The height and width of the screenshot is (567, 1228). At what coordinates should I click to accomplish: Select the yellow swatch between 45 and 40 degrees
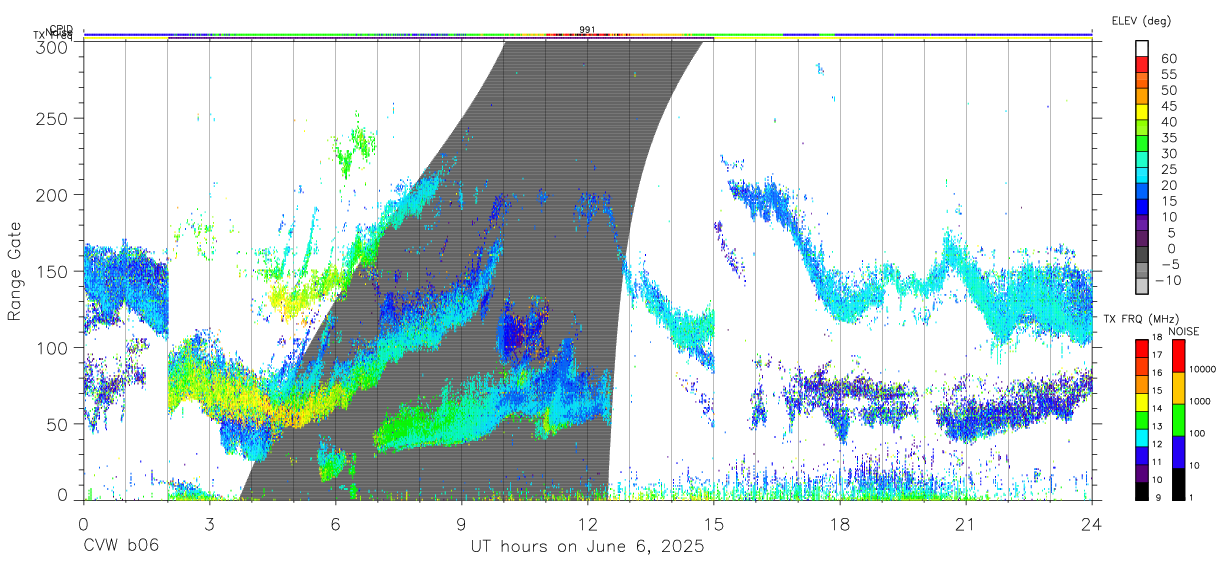(1142, 111)
